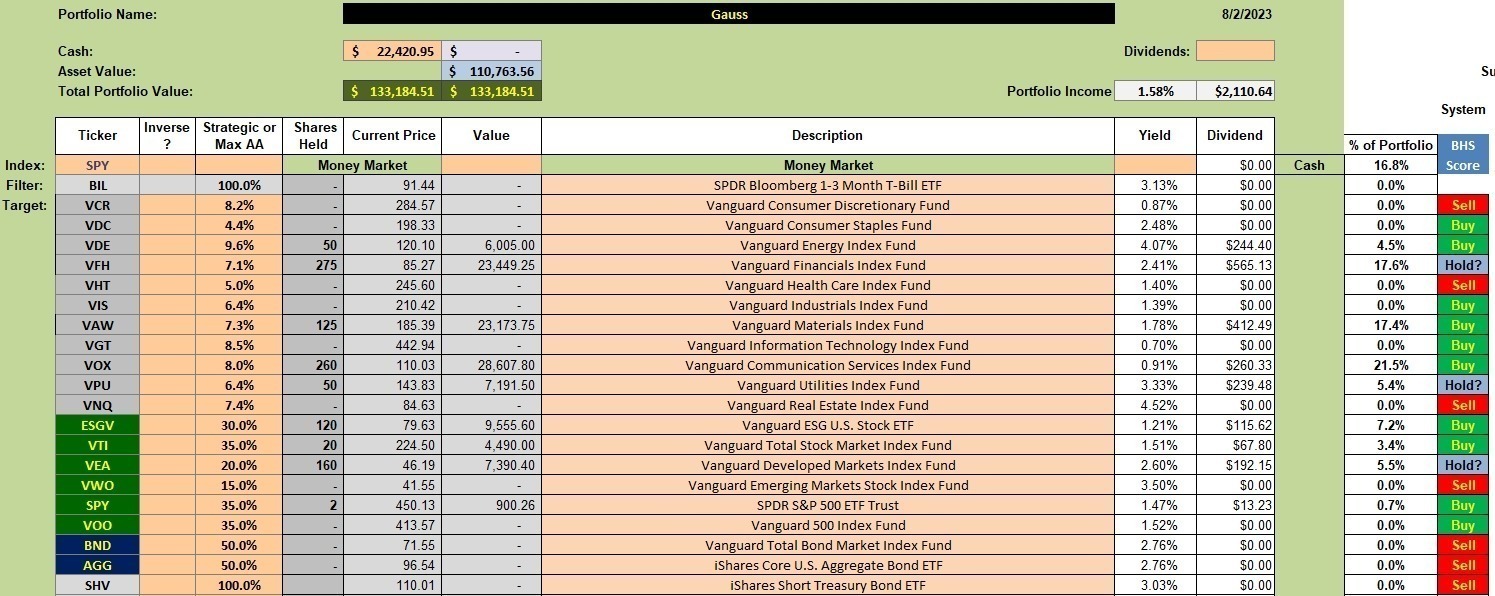Select the portfolio name cell Gauss
Screen dimensions: 1495x596
(728, 14)
